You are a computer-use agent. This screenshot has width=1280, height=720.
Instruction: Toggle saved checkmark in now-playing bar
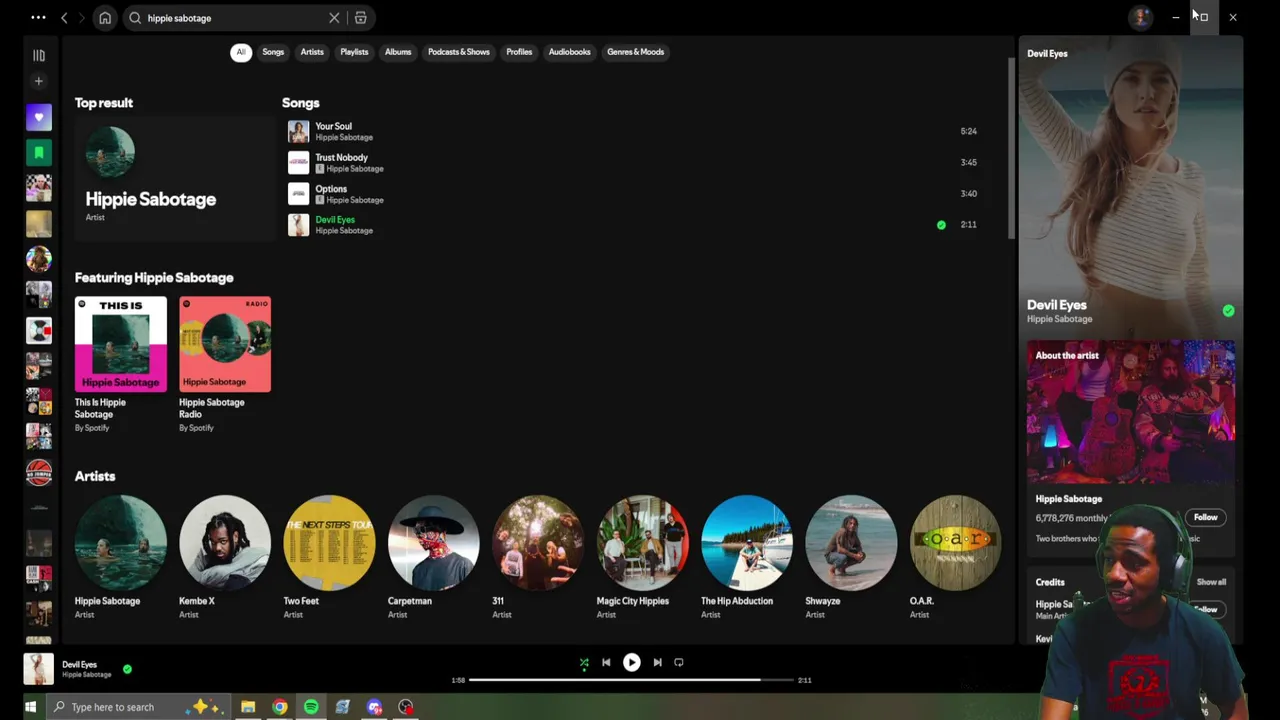pyautogui.click(x=127, y=669)
